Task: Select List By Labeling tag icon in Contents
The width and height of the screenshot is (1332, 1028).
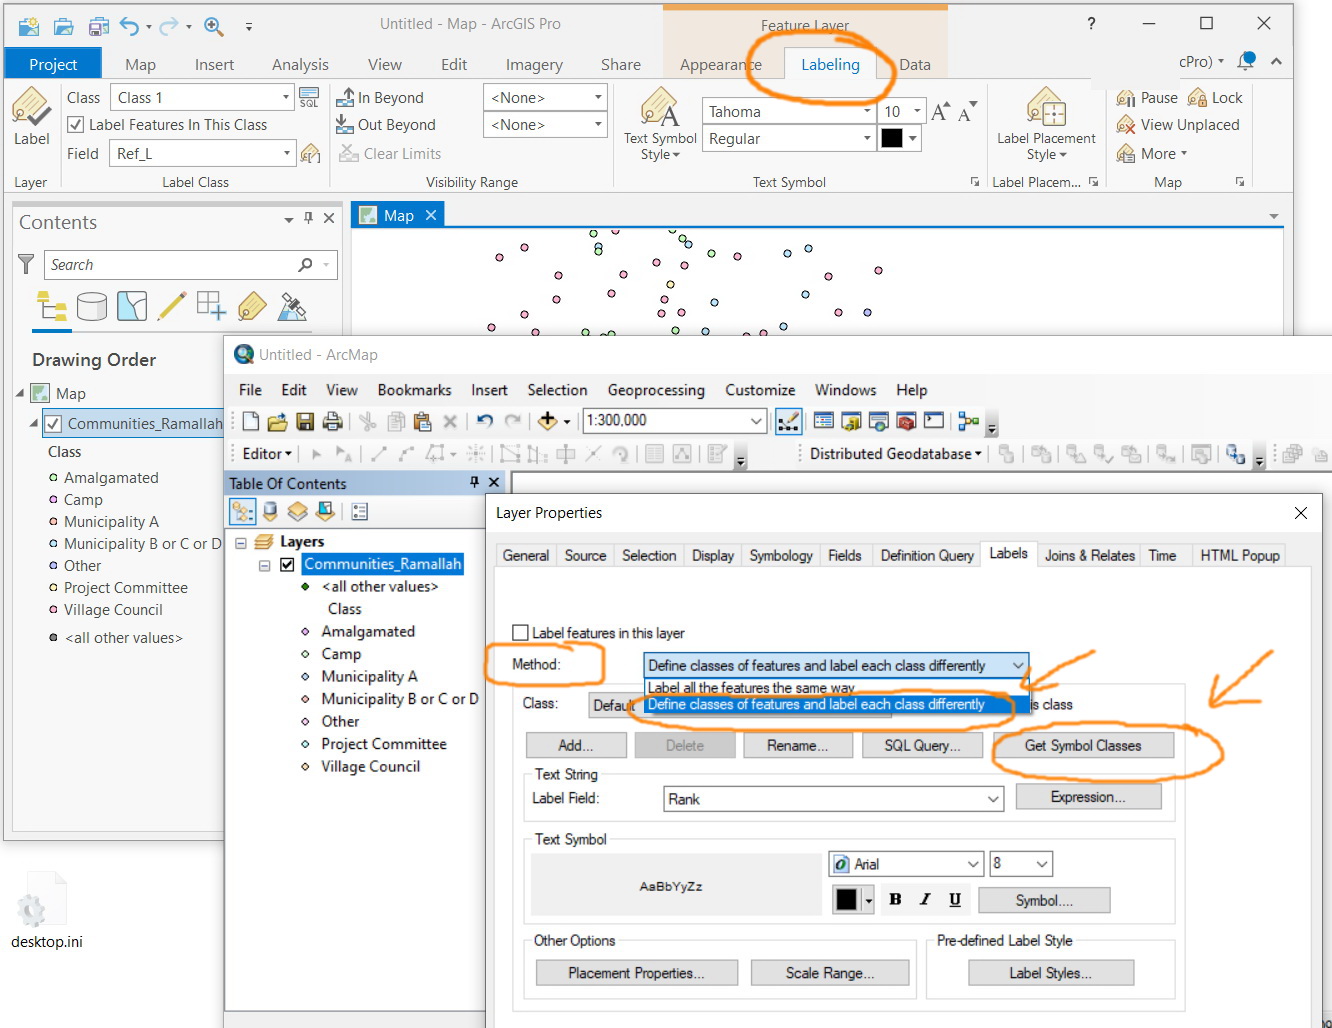Action: [252, 306]
